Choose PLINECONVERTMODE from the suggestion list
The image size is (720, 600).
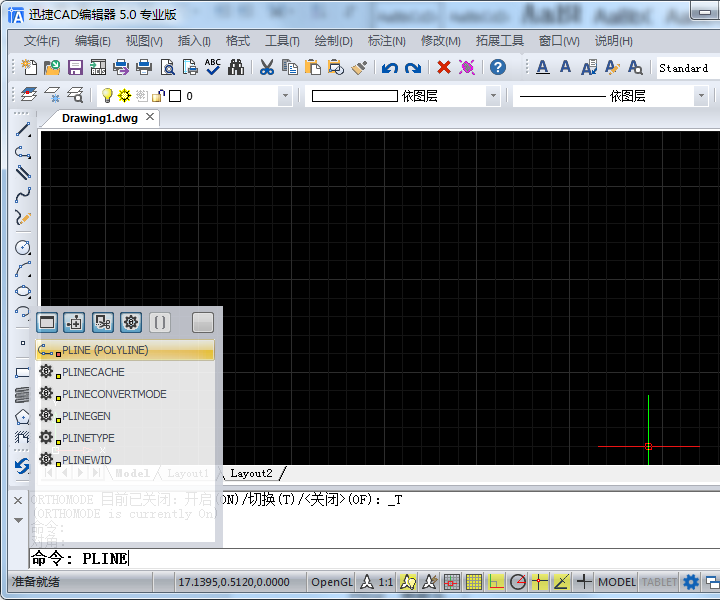pos(125,394)
